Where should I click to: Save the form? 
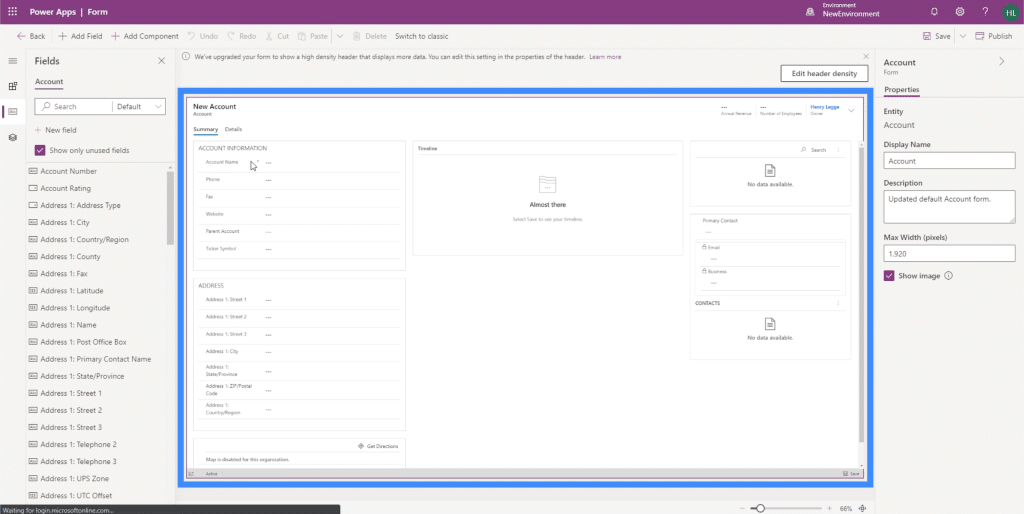point(936,36)
